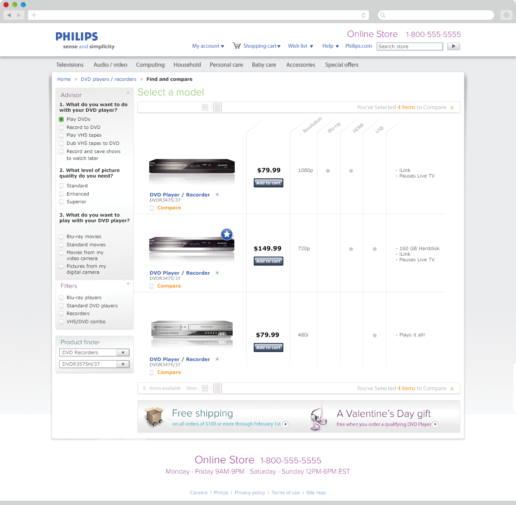Submit store search with arrow button
This screenshot has width=516, height=505.
[x=453, y=46]
